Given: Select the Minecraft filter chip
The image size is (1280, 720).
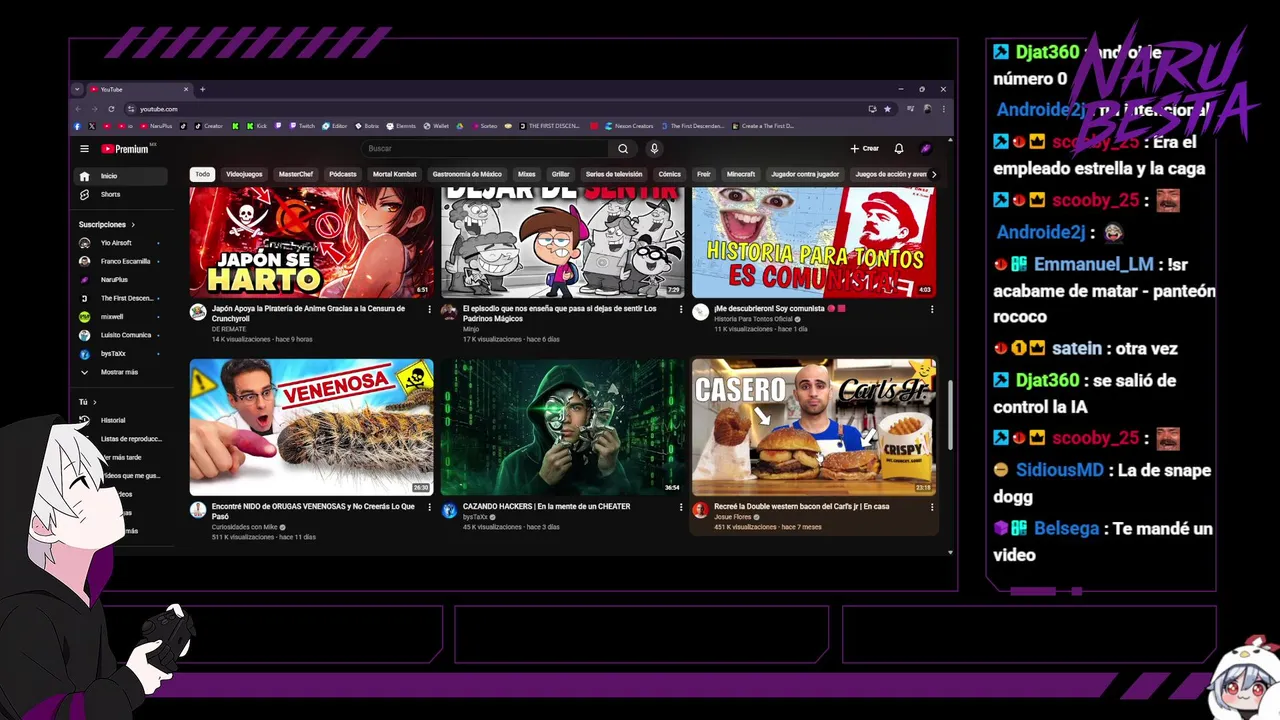Looking at the screenshot, I should (741, 174).
